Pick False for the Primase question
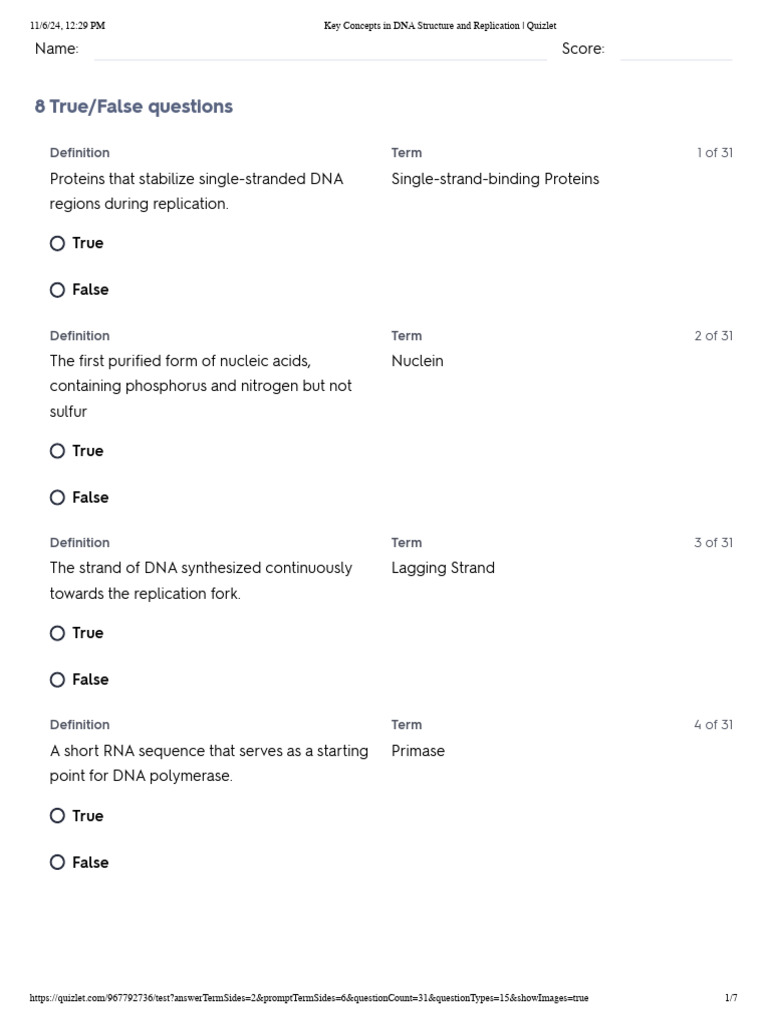Viewport: 768px width, 1024px height. pyautogui.click(x=58, y=863)
